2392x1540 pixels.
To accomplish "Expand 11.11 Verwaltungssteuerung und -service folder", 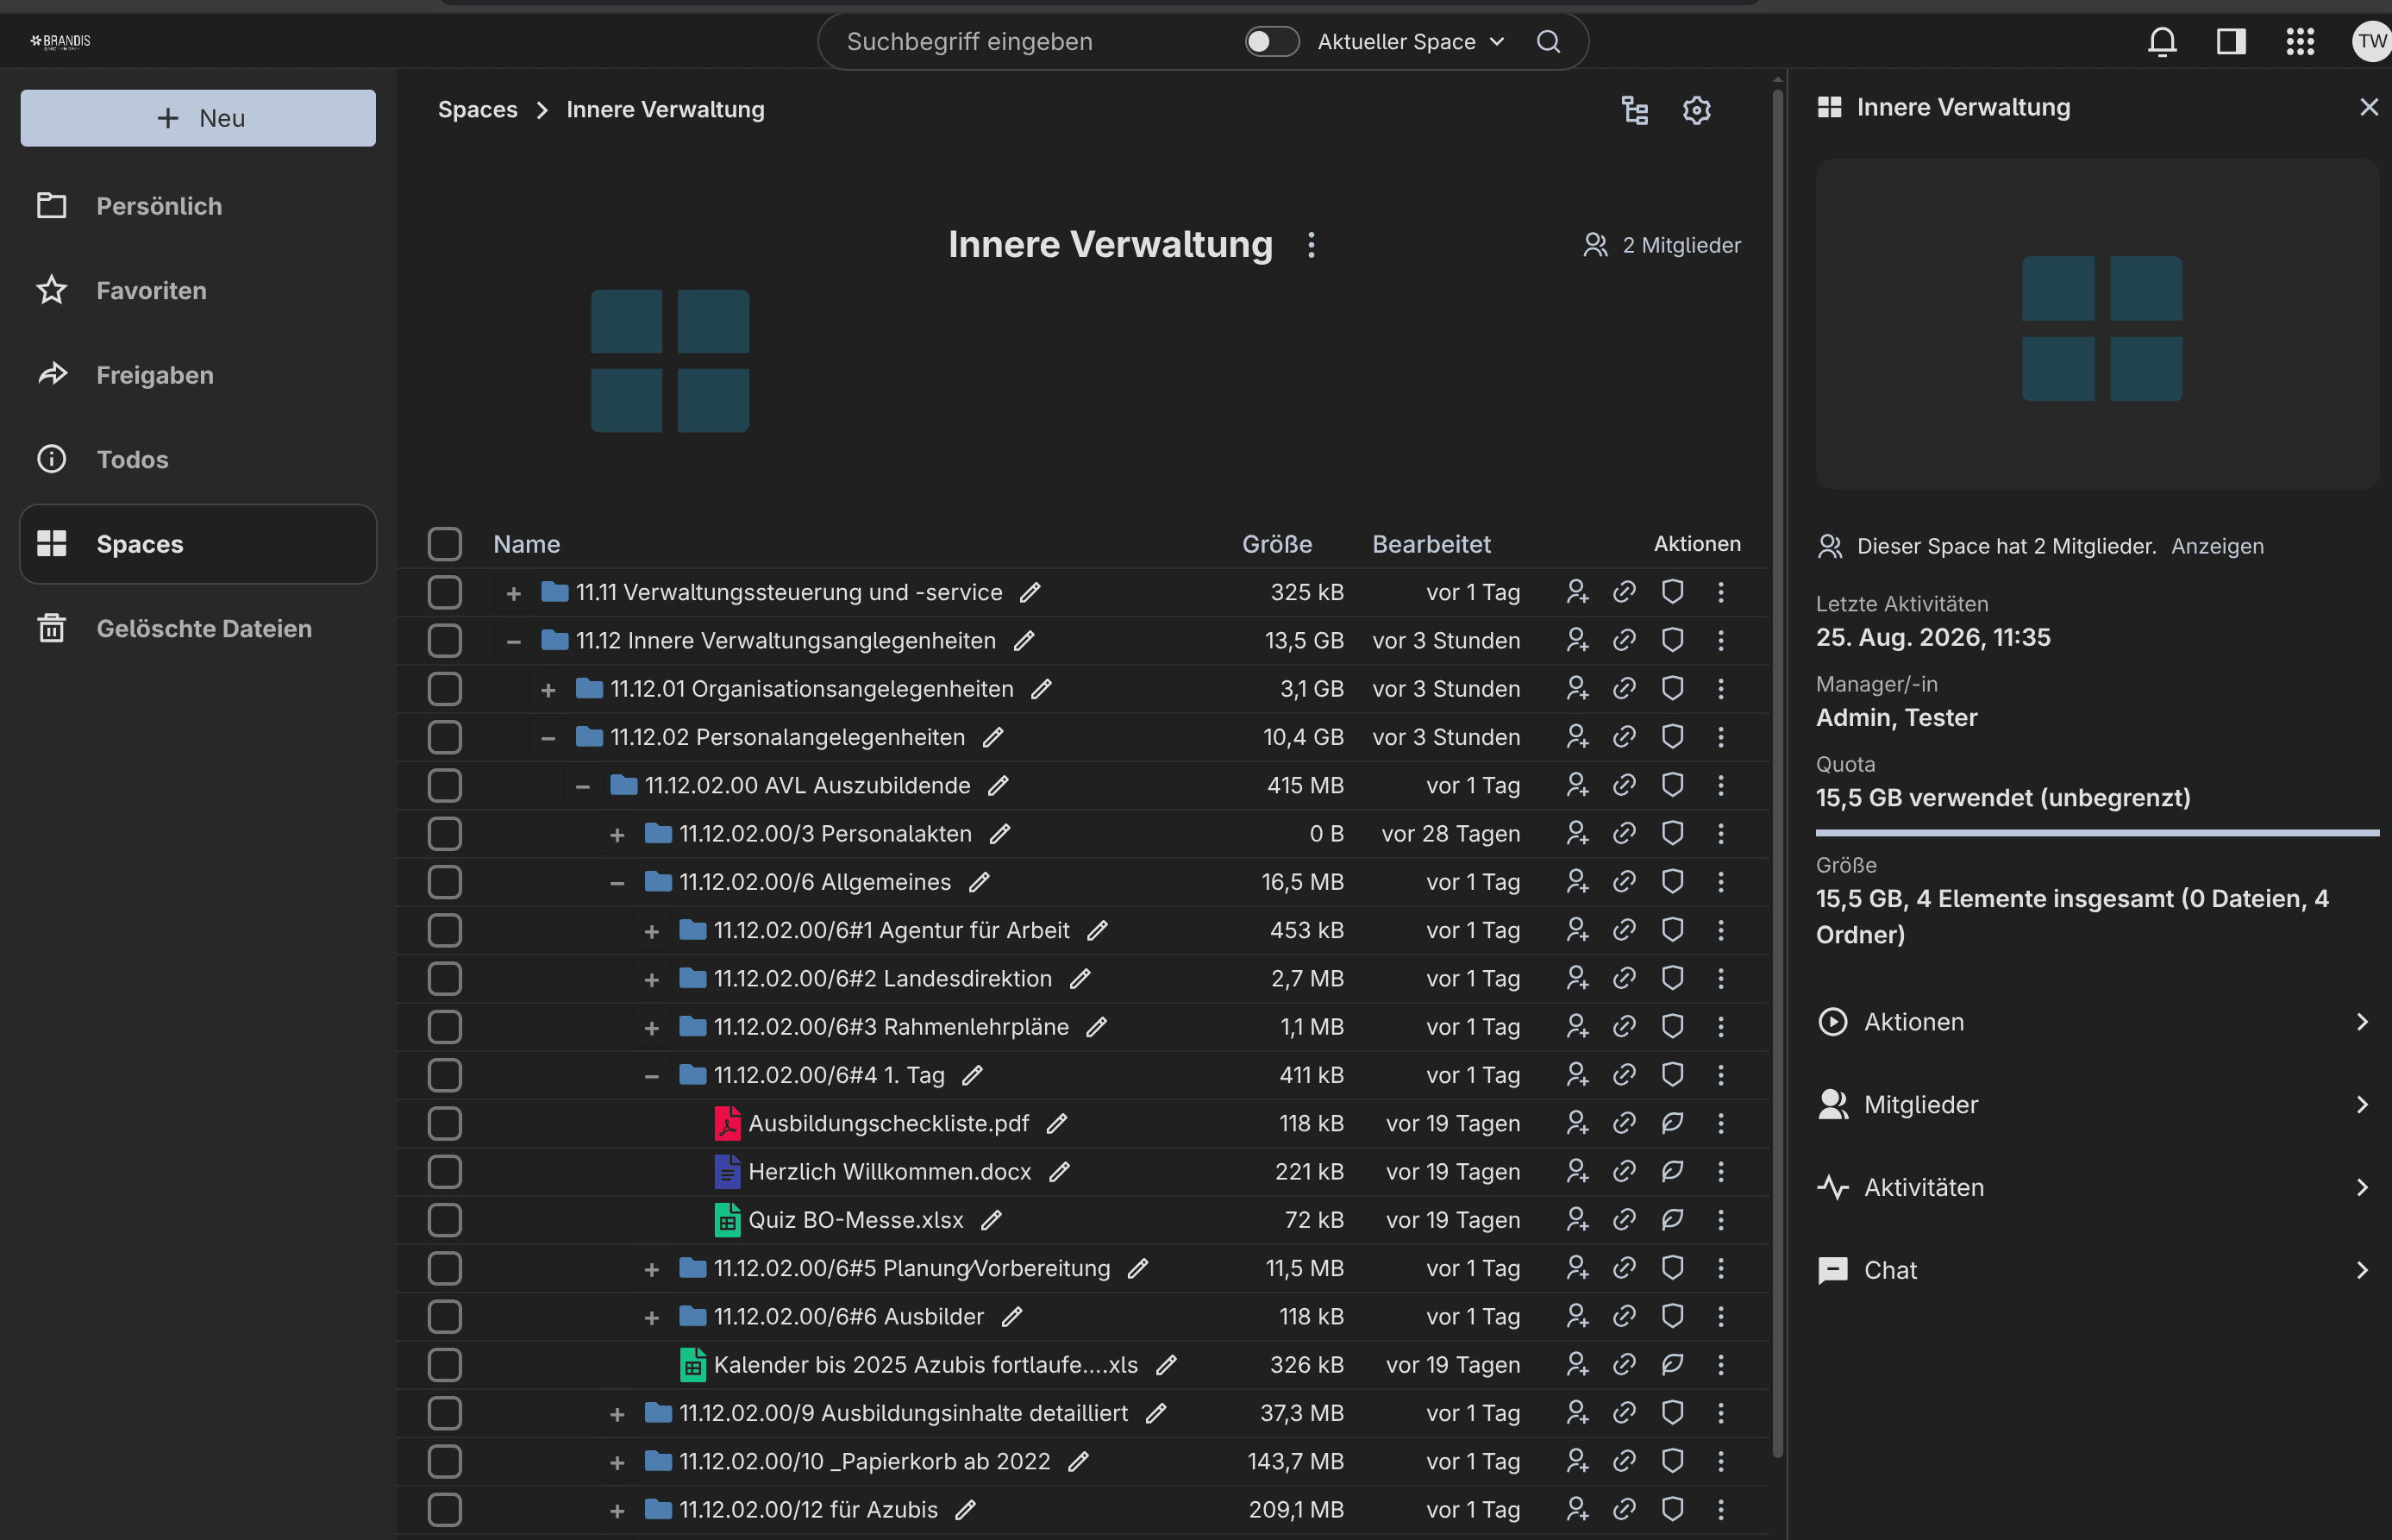I will pos(513,593).
